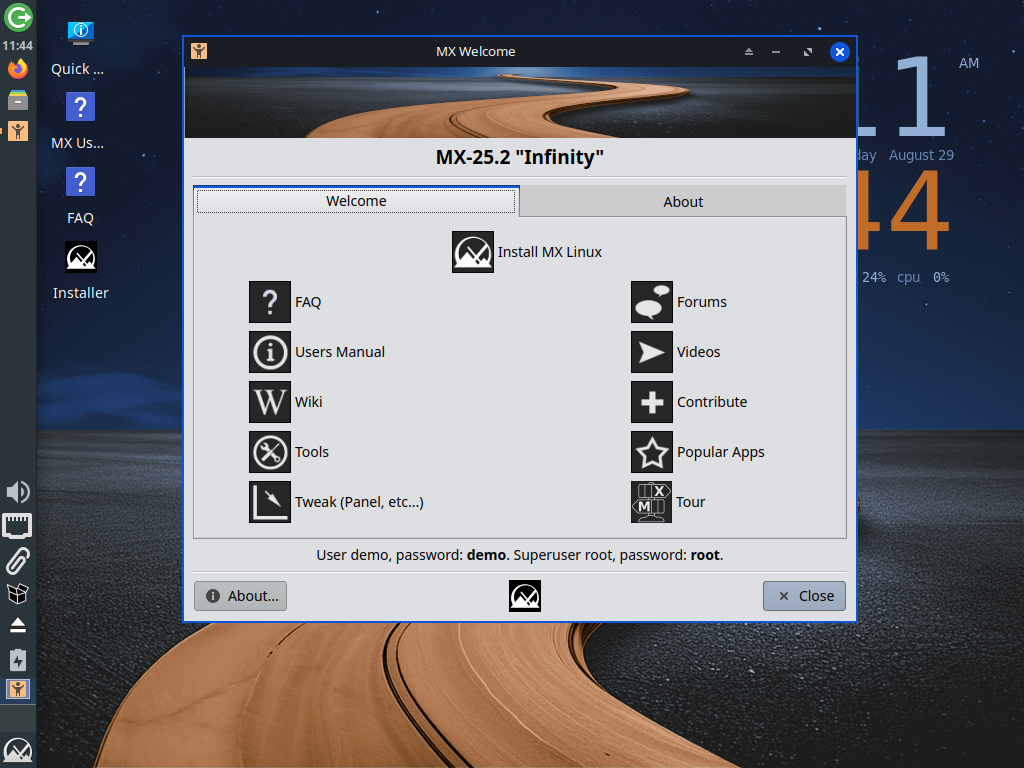Click the Tweak (Panel, etc...) label
Screen dimensions: 1024x768
click(359, 502)
